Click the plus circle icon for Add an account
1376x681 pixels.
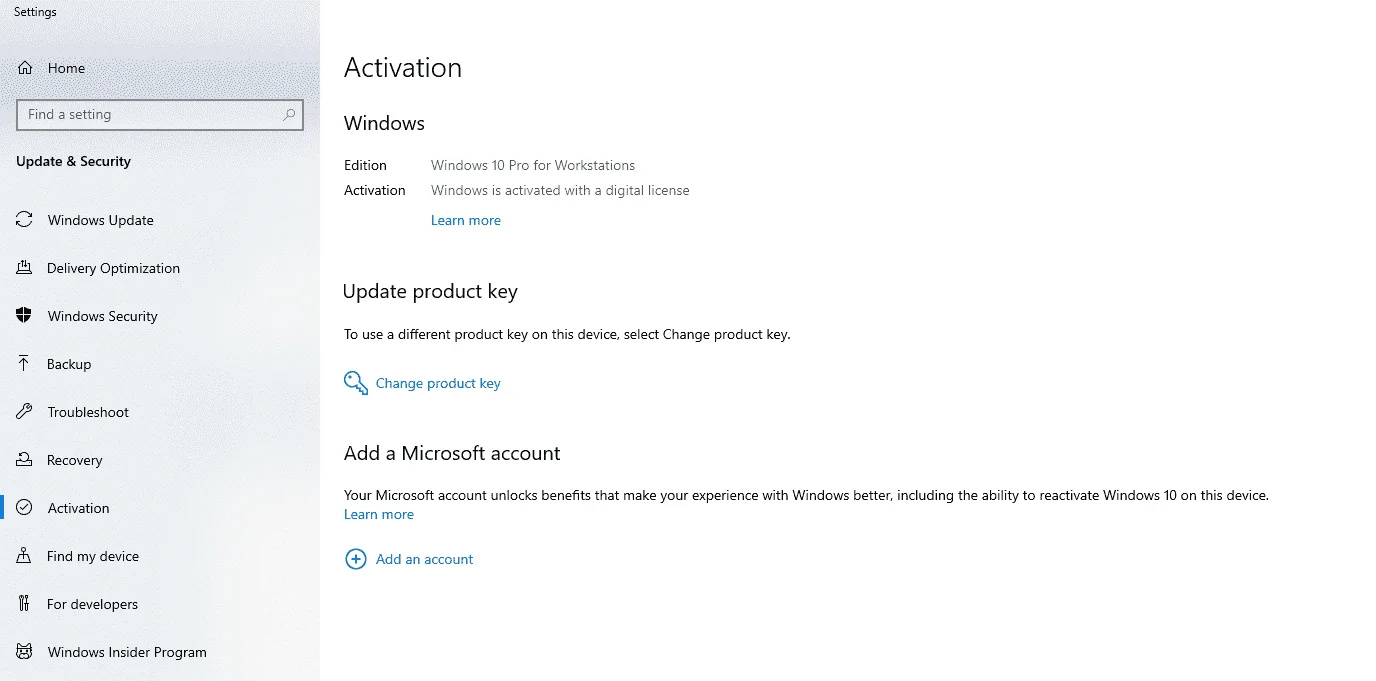[356, 559]
